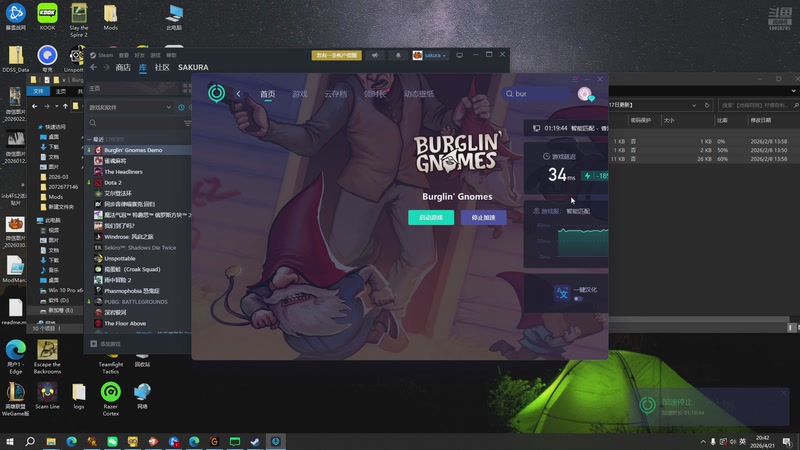Open SAKURA profile tab in Steam
Viewport: 800px width, 450px height.
pos(193,67)
